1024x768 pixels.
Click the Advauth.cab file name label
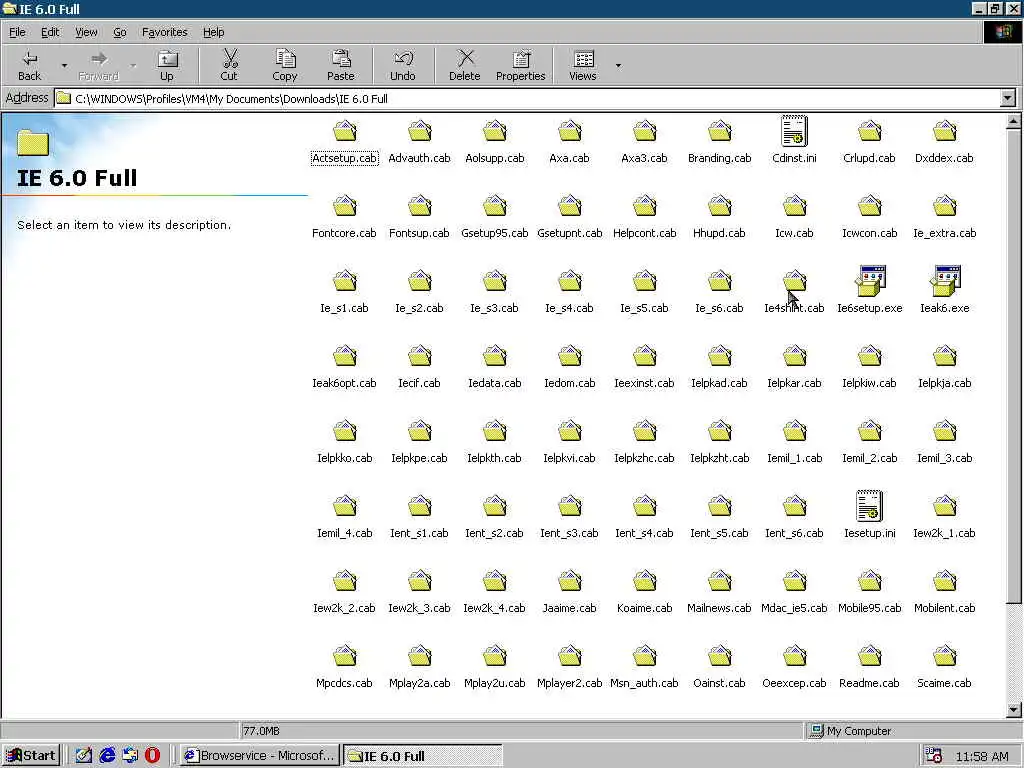[x=419, y=158]
